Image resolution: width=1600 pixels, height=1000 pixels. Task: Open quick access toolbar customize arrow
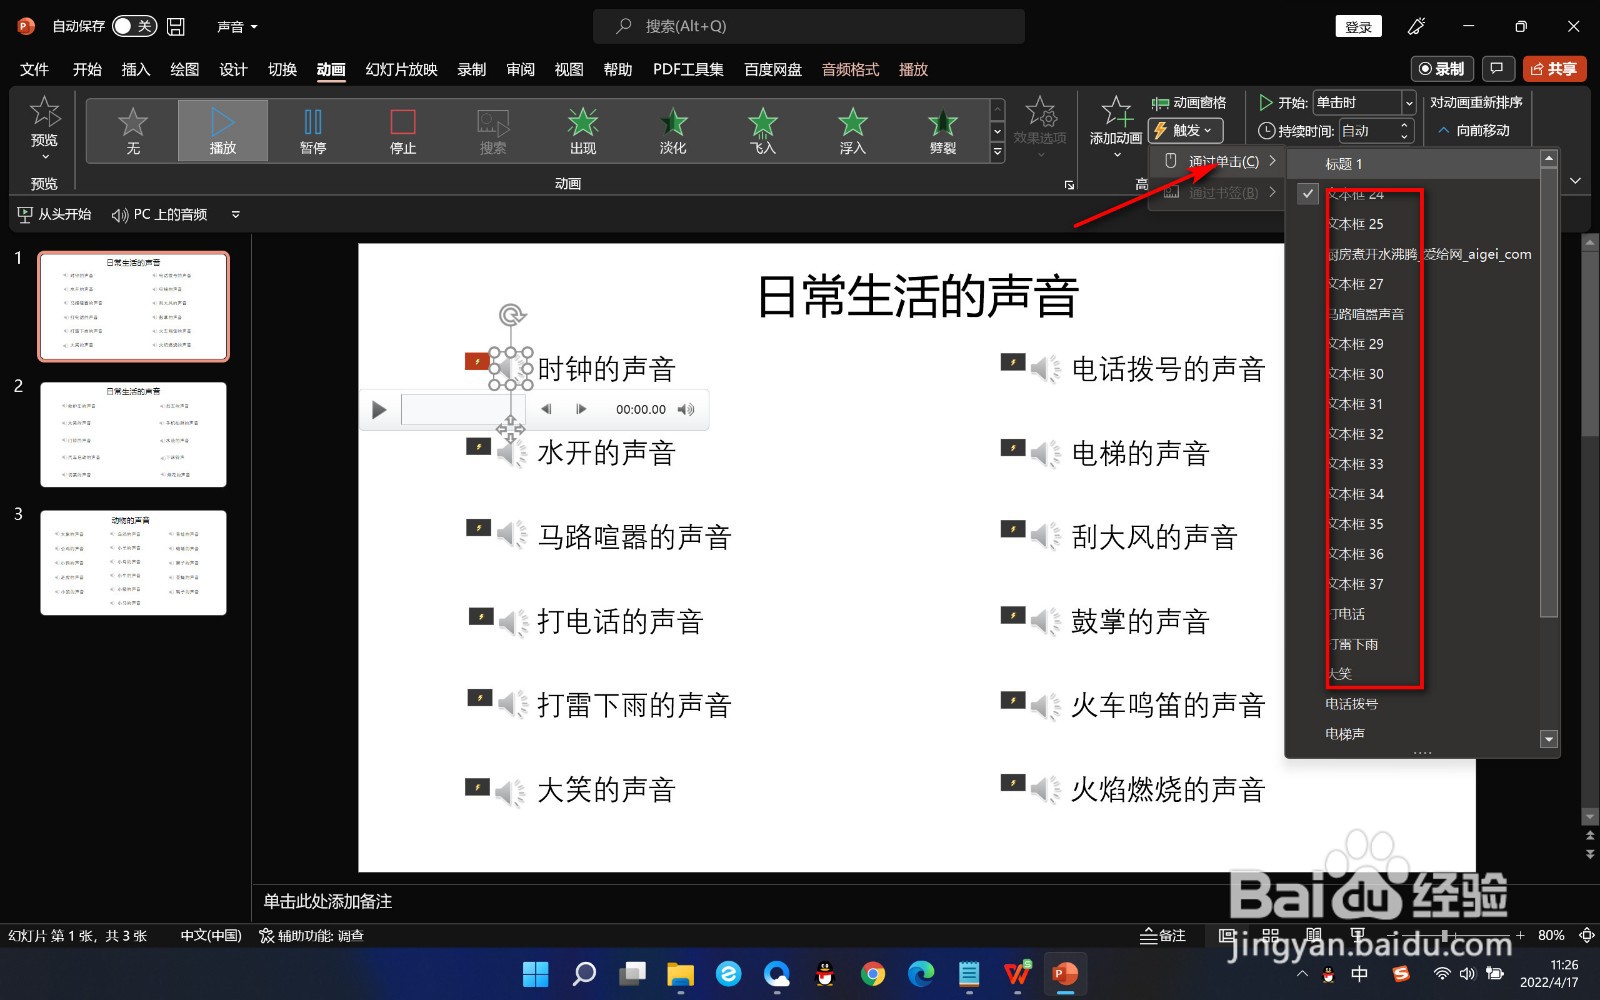236,214
